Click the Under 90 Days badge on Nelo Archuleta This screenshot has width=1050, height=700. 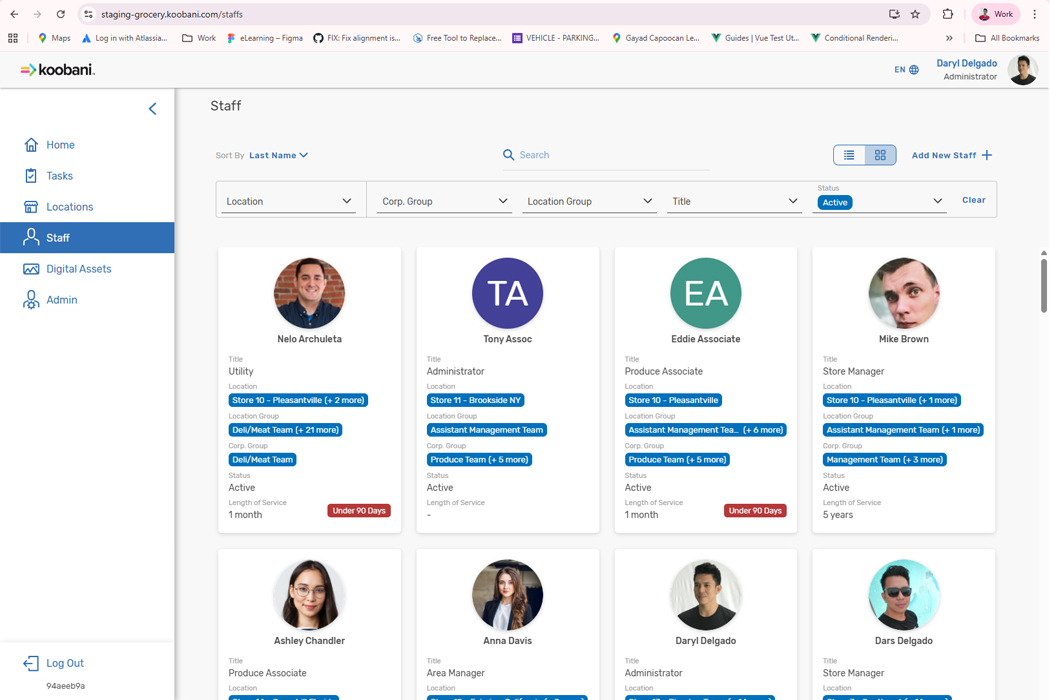359,511
